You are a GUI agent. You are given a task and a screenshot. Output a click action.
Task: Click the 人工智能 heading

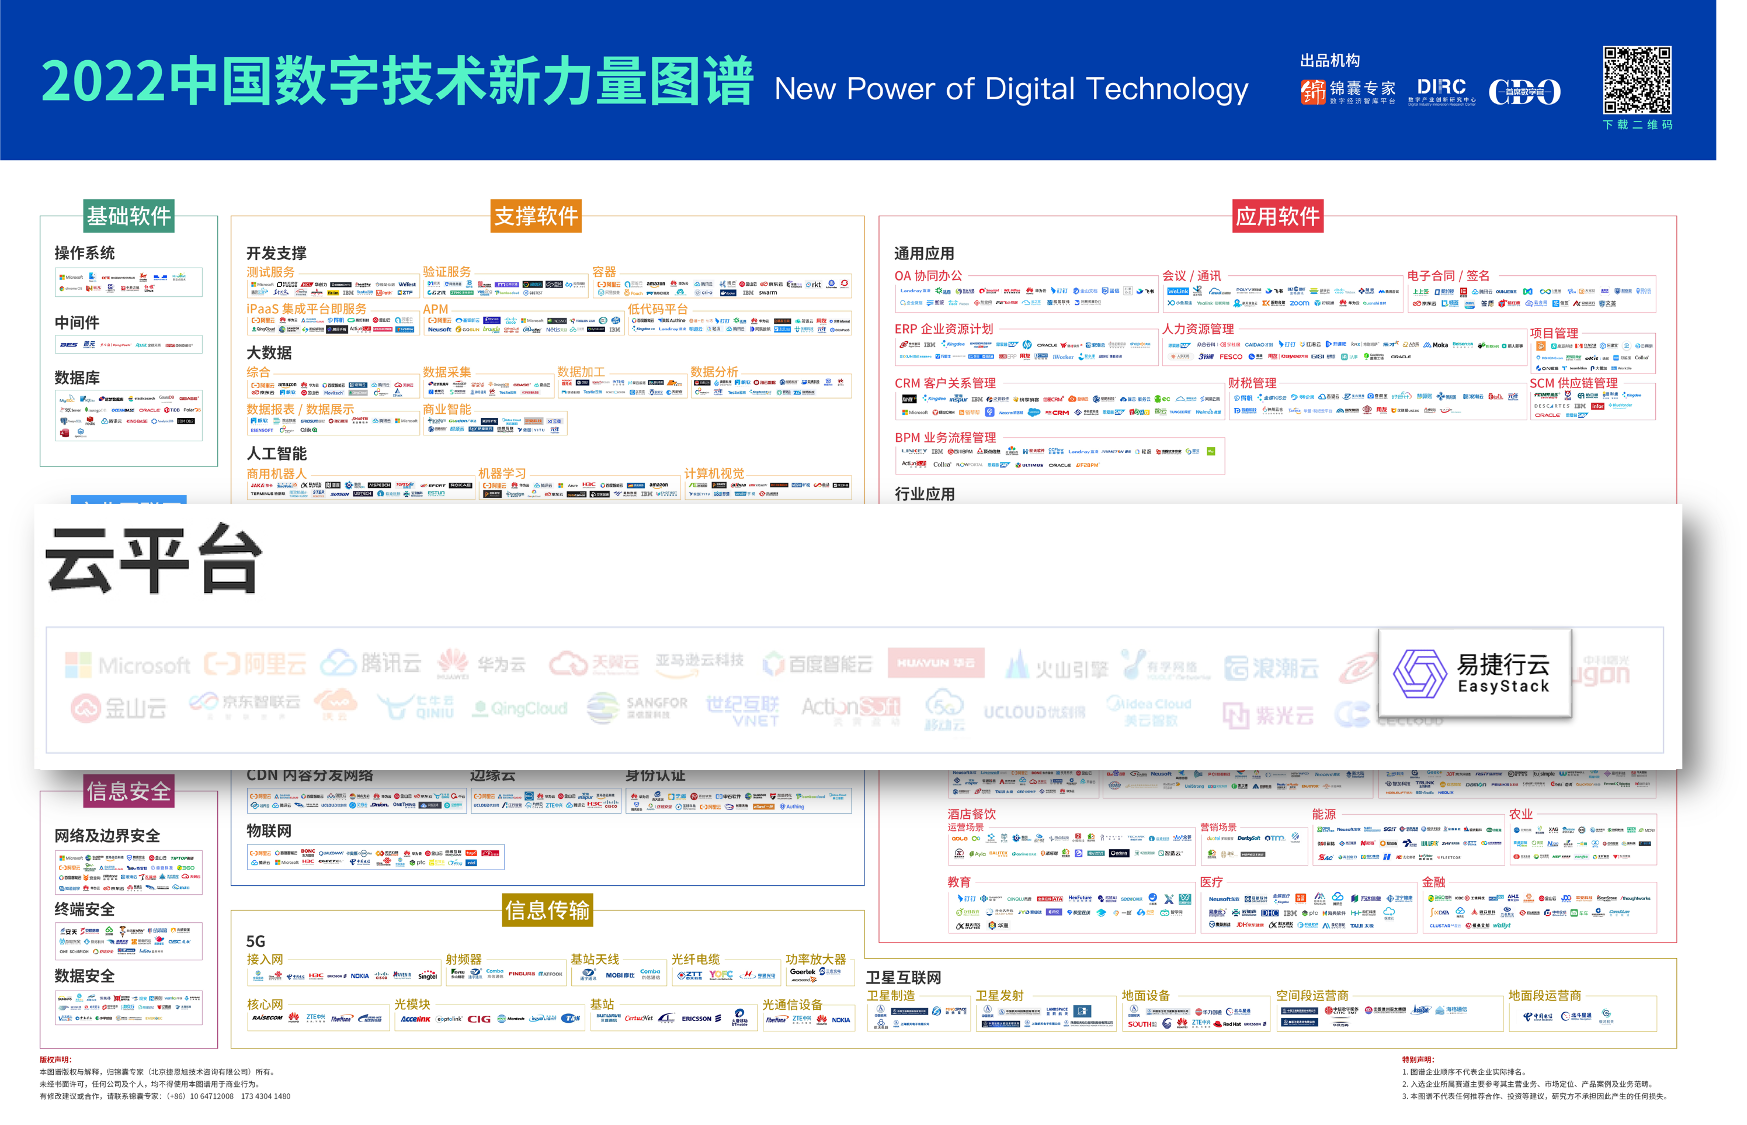tap(277, 453)
